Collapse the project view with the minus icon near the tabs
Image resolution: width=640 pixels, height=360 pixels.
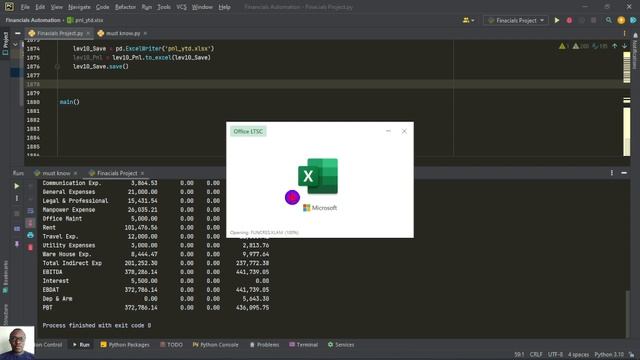click(x=18, y=33)
